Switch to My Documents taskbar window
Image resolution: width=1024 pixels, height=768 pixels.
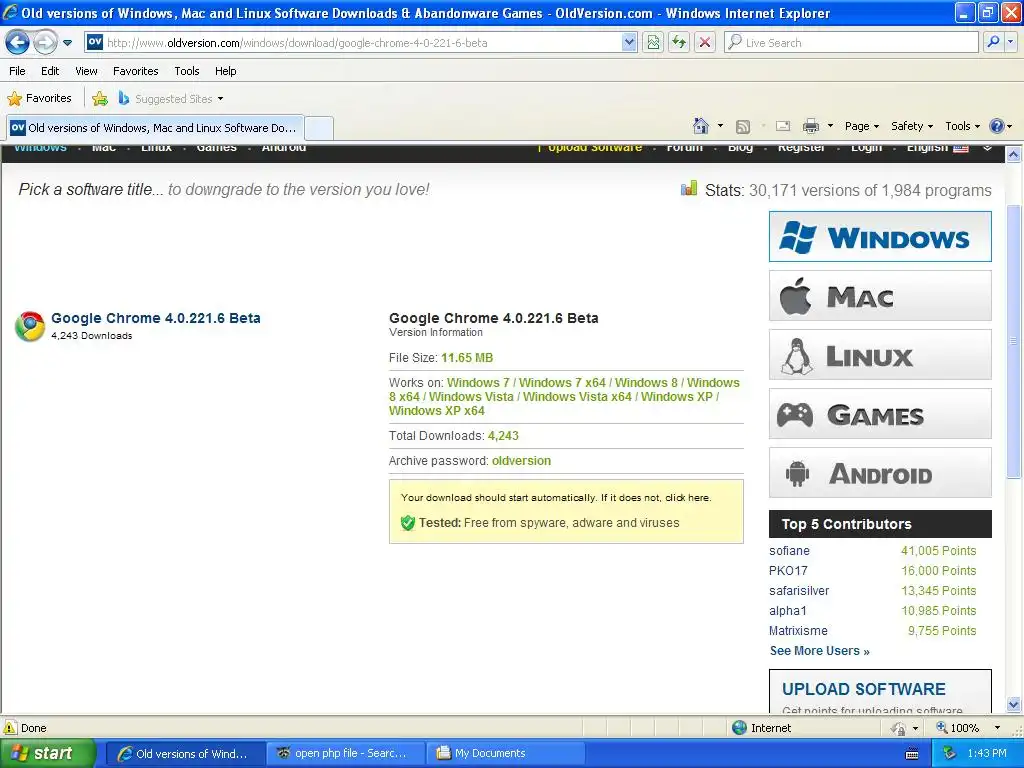pyautogui.click(x=505, y=753)
